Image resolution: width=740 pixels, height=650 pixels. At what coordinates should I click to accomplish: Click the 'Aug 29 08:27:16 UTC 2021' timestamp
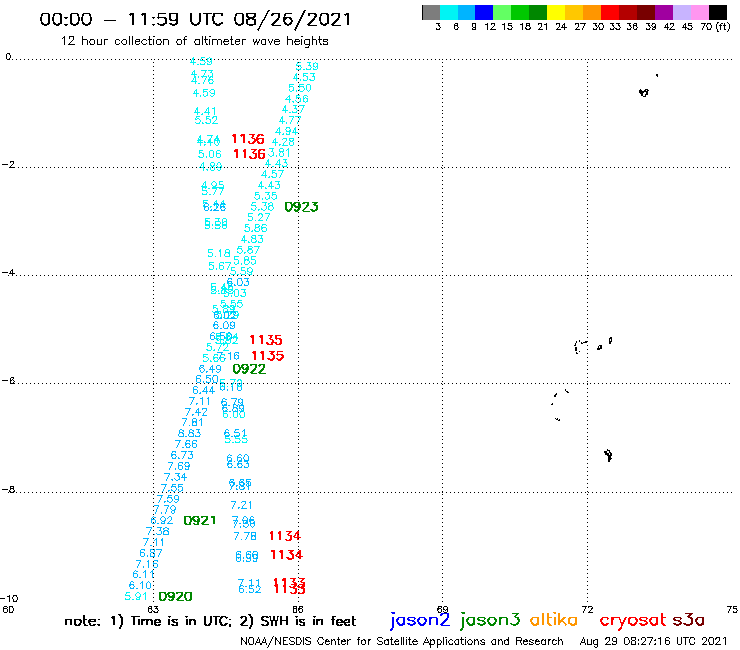(654, 641)
